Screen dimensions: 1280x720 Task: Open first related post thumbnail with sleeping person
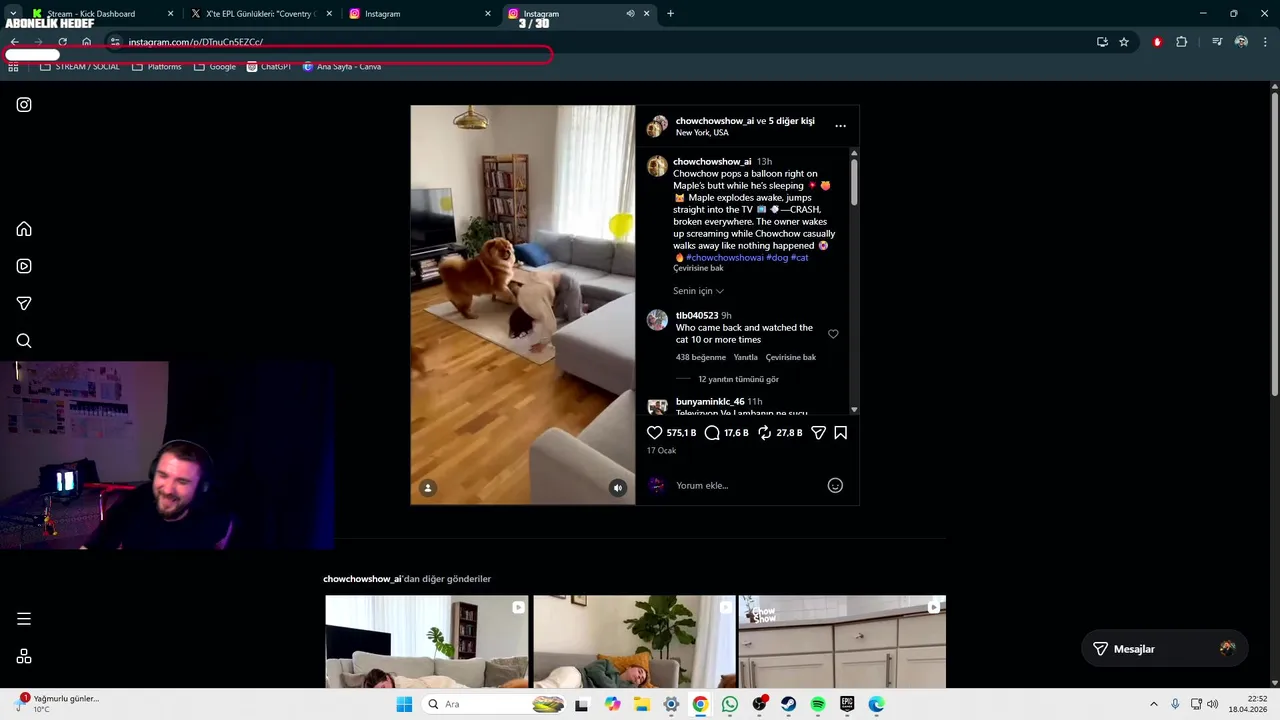tap(426, 642)
